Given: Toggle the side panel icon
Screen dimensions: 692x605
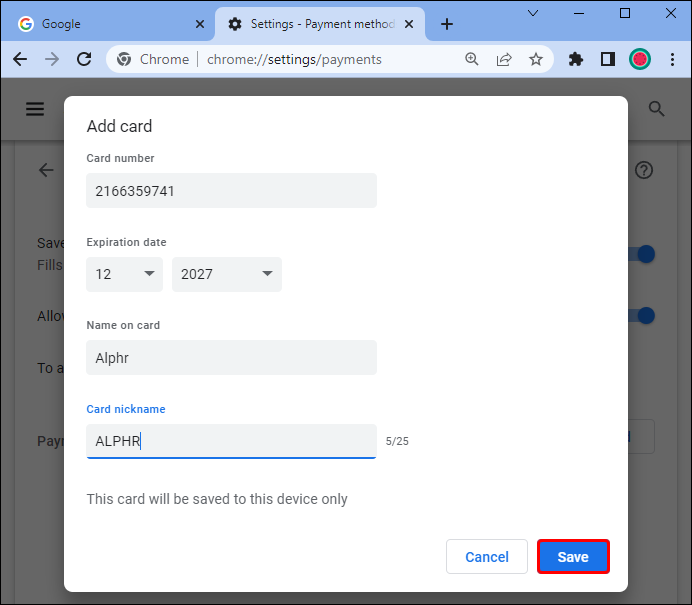Looking at the screenshot, I should pos(608,59).
